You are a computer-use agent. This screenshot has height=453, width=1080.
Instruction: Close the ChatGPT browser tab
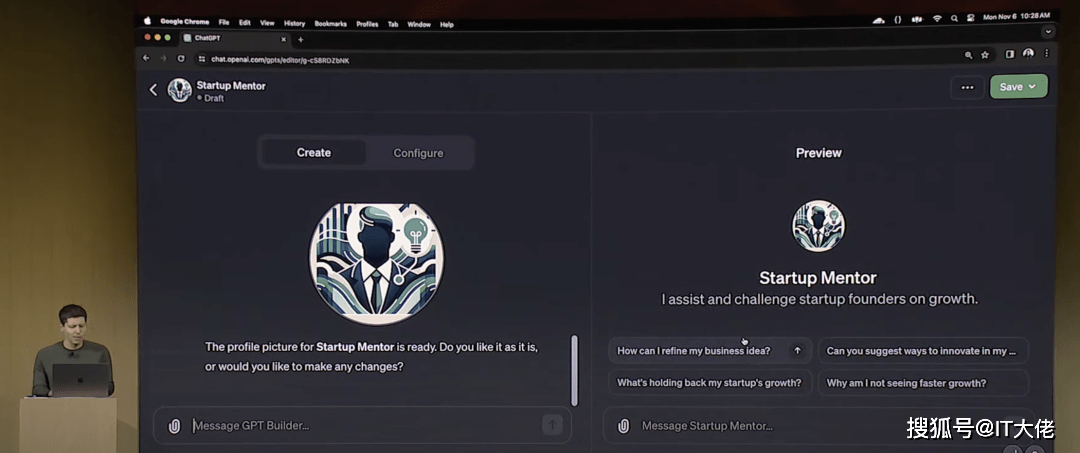click(284, 39)
